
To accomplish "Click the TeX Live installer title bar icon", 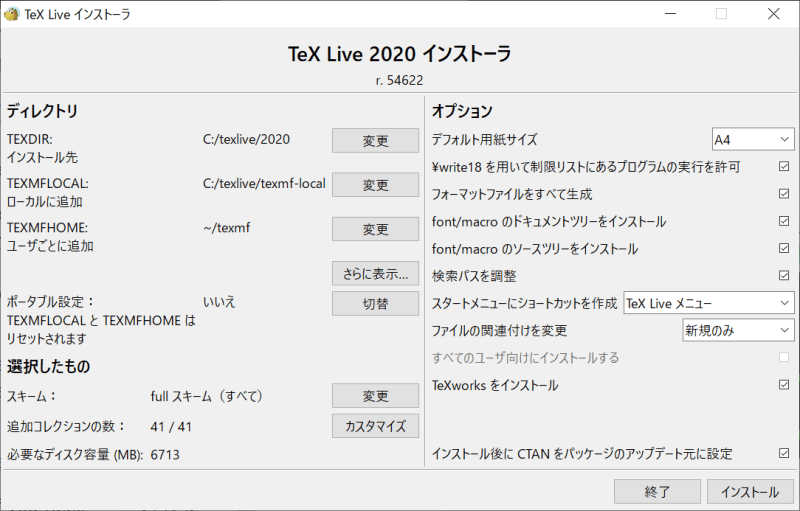I will 12,14.
